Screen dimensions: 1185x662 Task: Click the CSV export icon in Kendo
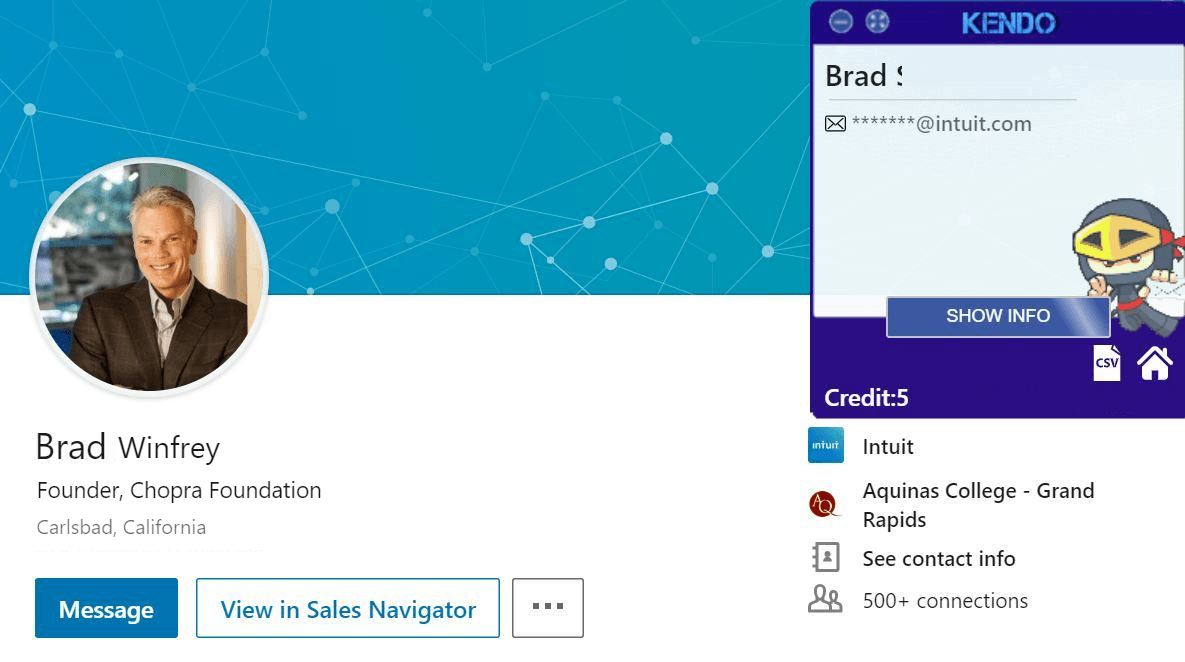(x=1107, y=363)
